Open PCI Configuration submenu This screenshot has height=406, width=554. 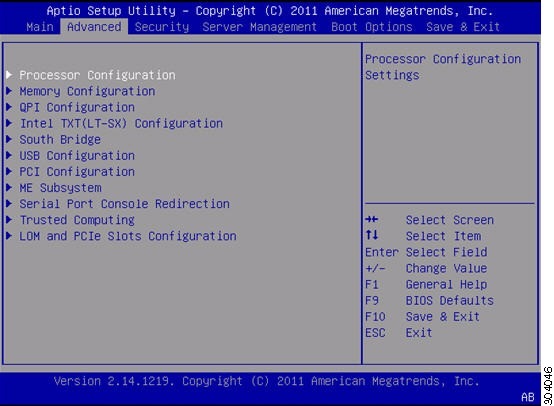tap(77, 172)
